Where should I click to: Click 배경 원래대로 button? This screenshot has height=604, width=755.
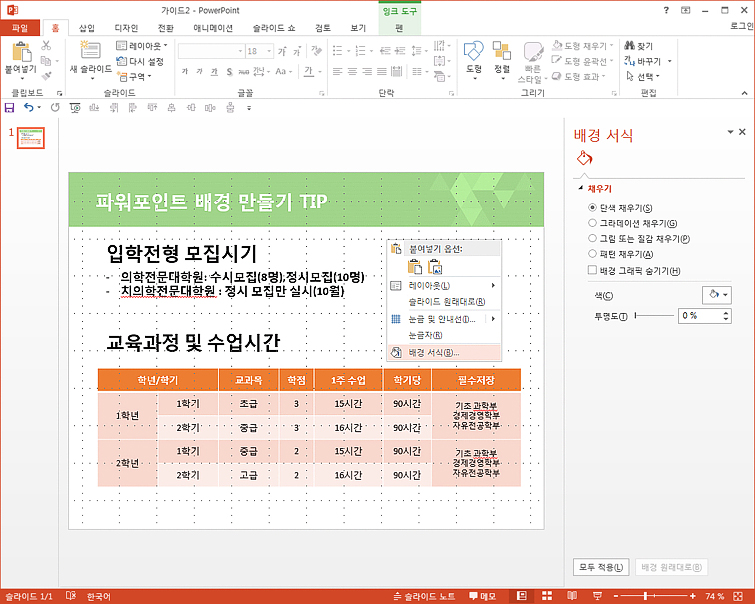click(x=671, y=567)
